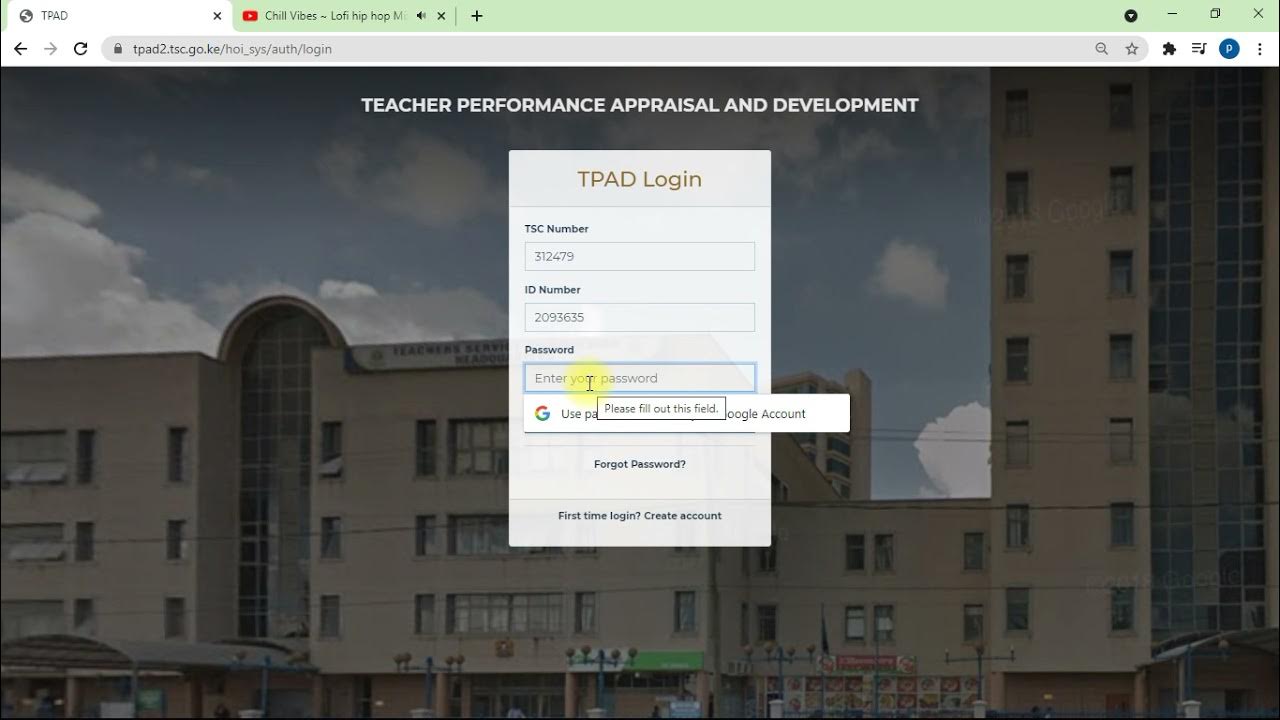The height and width of the screenshot is (720, 1280).
Task: Click the browser back arrow
Action: pos(20,48)
